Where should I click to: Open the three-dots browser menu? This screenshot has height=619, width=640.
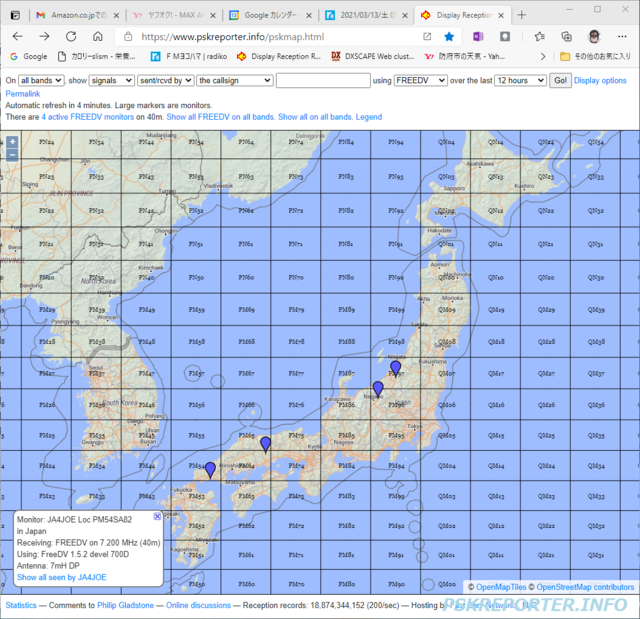tap(622, 37)
